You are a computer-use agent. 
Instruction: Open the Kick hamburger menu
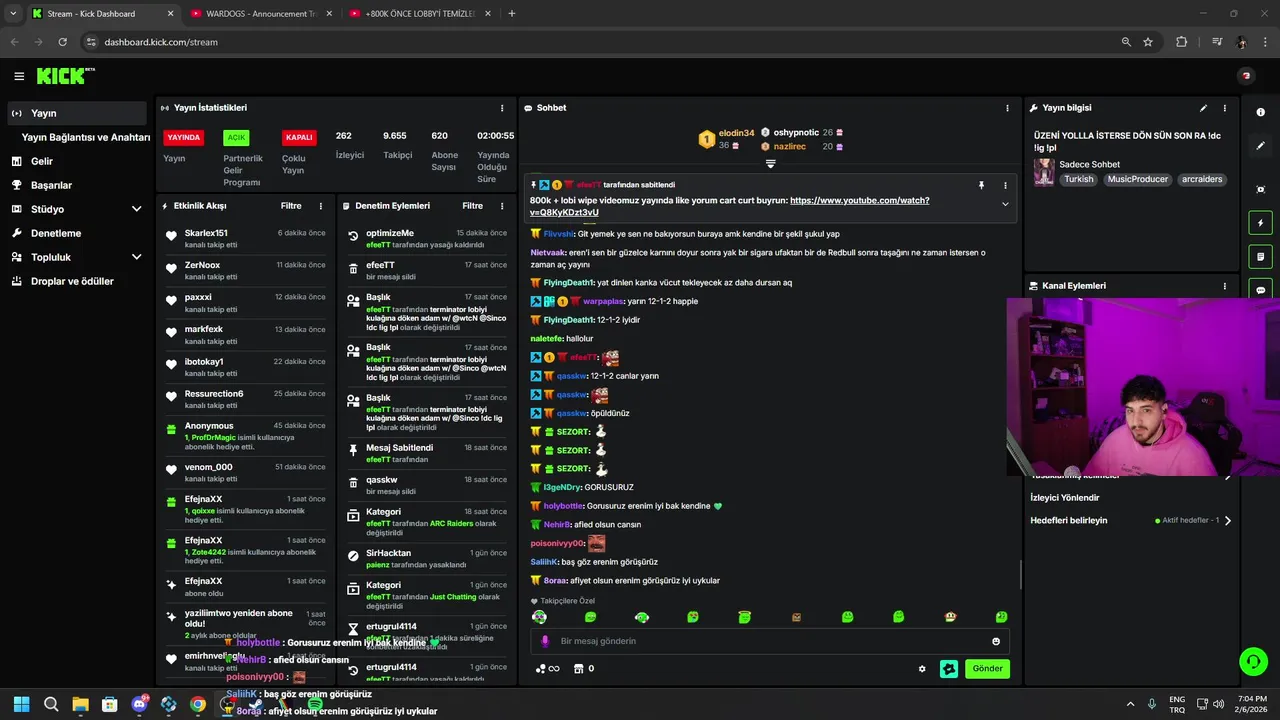[19, 76]
